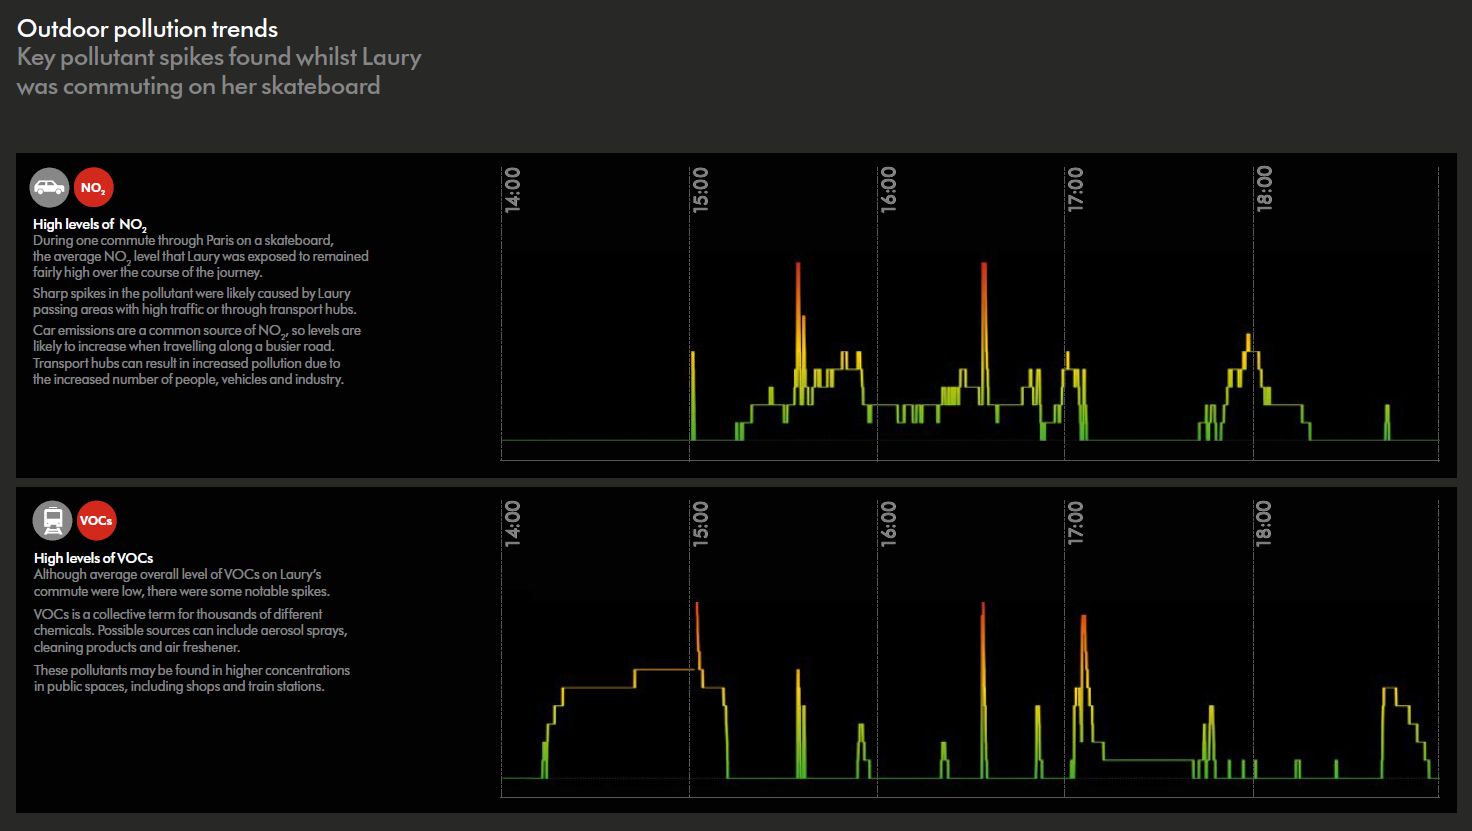This screenshot has height=831, width=1472.
Task: Click the "Outdoor pollution trends" title
Action: (x=148, y=28)
